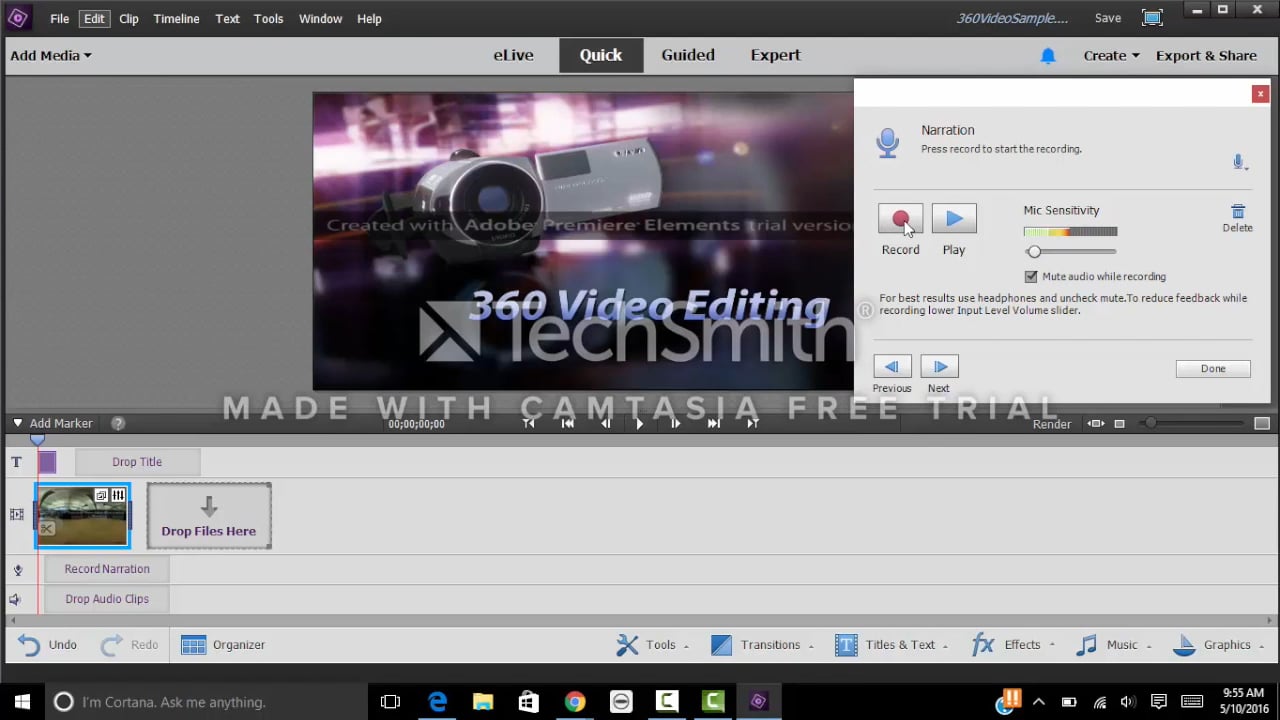Click Save in the title bar

click(1108, 18)
